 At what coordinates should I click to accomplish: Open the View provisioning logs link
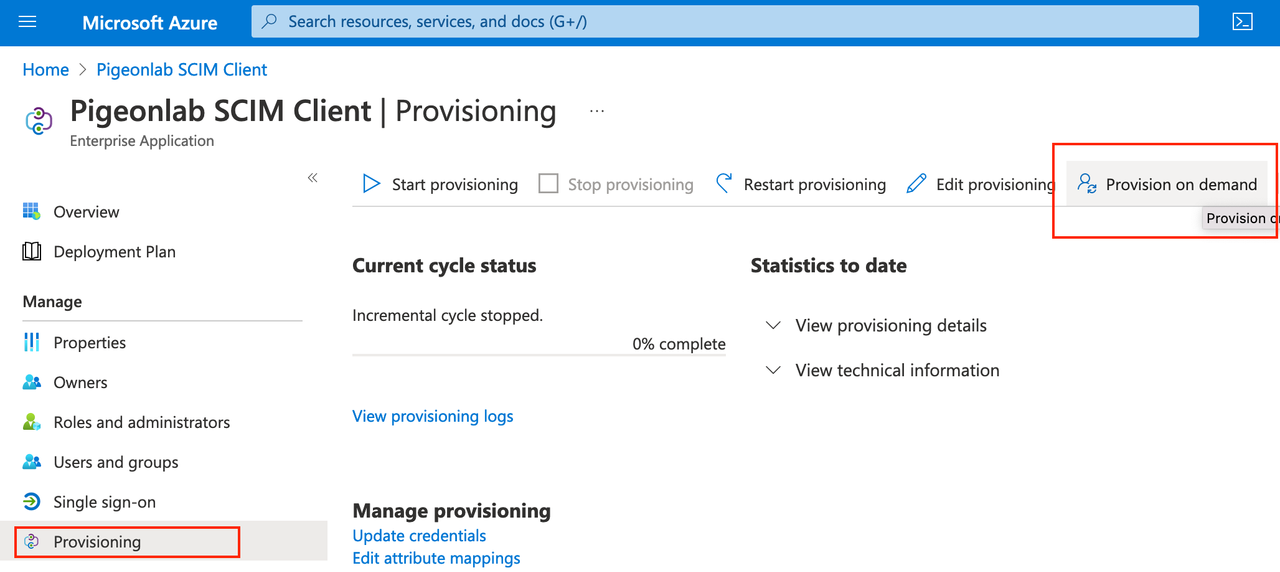(433, 416)
